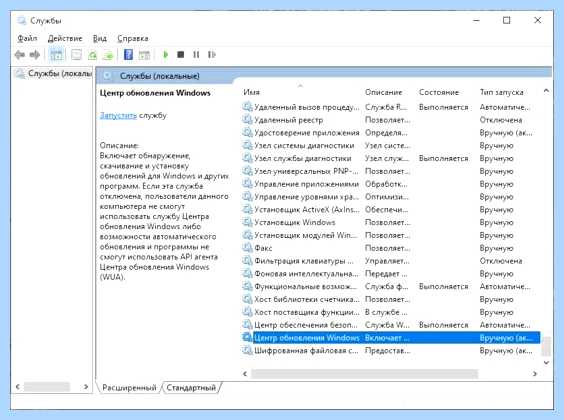Click the list vertical scroll down arrow

pos(546,362)
